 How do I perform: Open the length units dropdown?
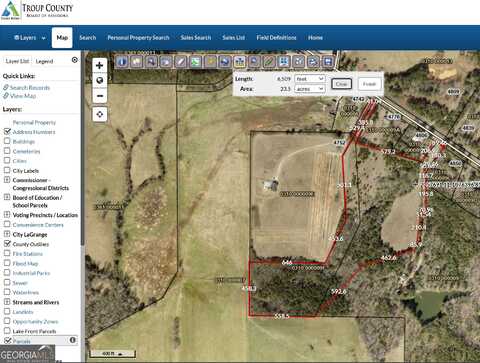point(310,79)
